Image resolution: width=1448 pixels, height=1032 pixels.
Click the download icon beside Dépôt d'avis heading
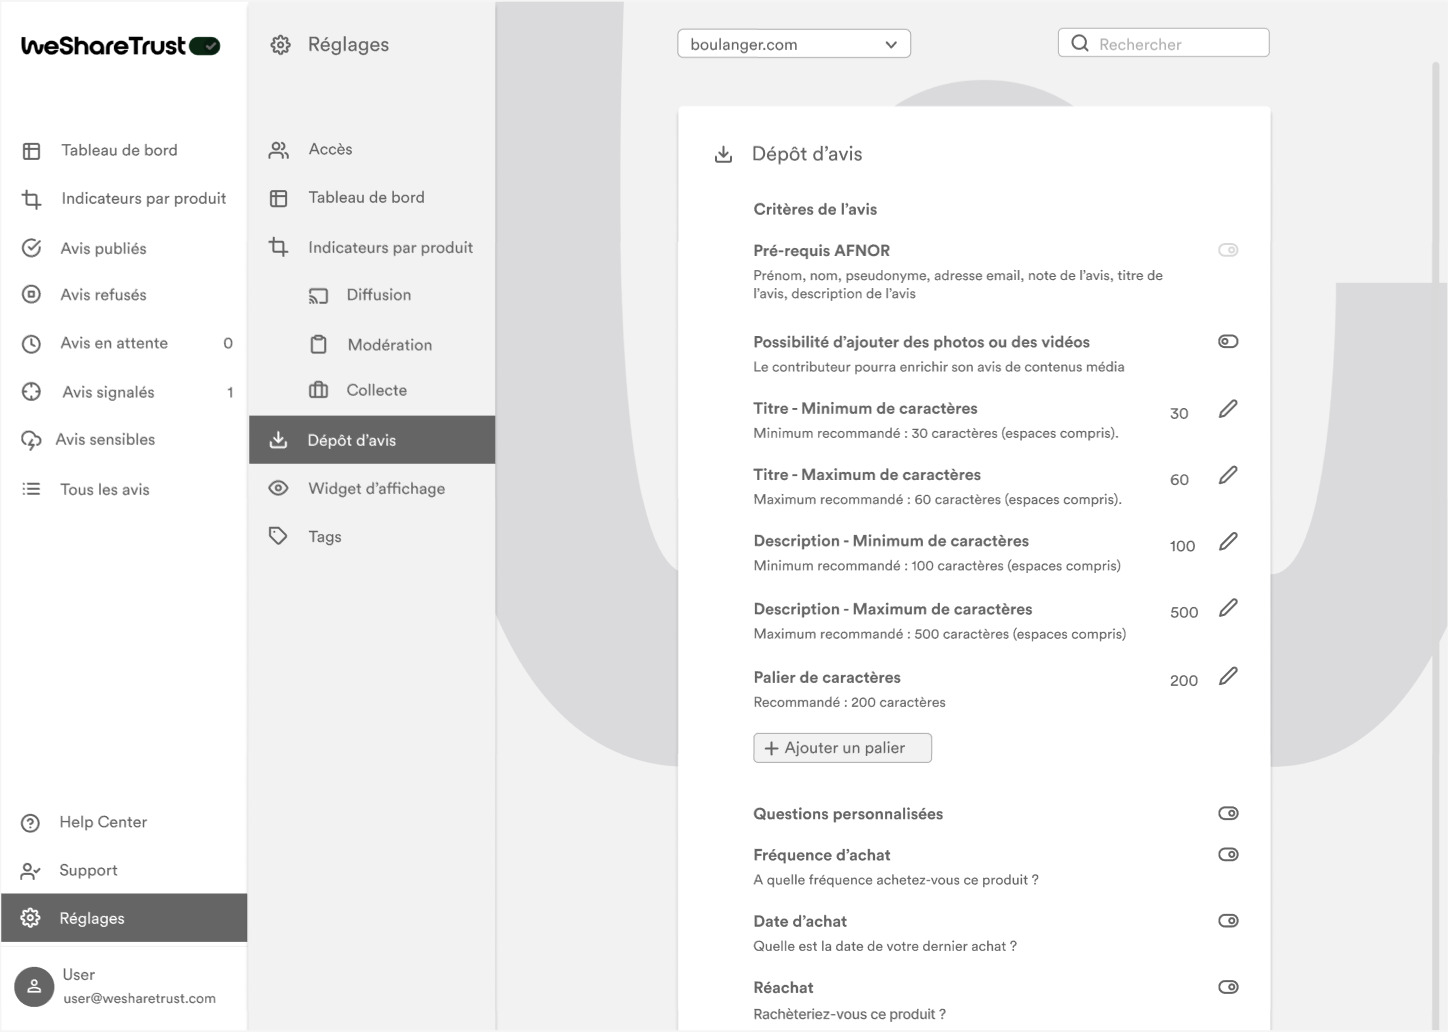723,155
